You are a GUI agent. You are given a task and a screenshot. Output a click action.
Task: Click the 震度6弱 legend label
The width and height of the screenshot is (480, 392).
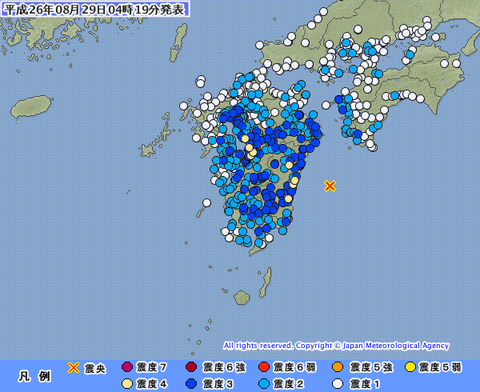point(294,368)
